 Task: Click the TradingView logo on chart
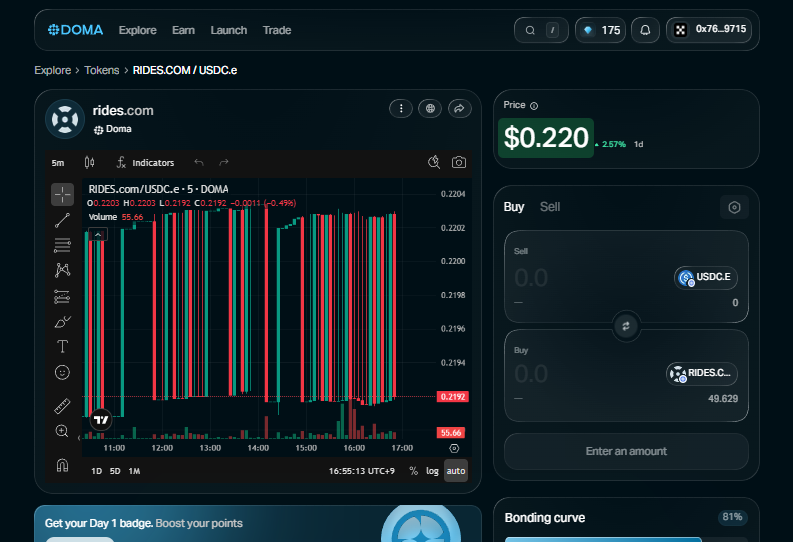[101, 420]
